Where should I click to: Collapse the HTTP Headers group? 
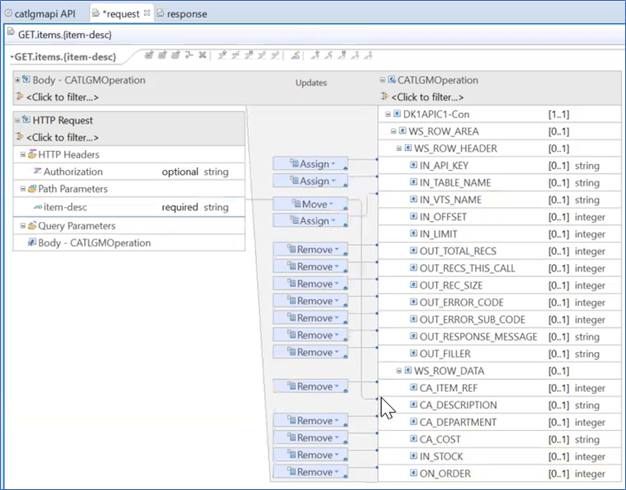pyautogui.click(x=23, y=155)
